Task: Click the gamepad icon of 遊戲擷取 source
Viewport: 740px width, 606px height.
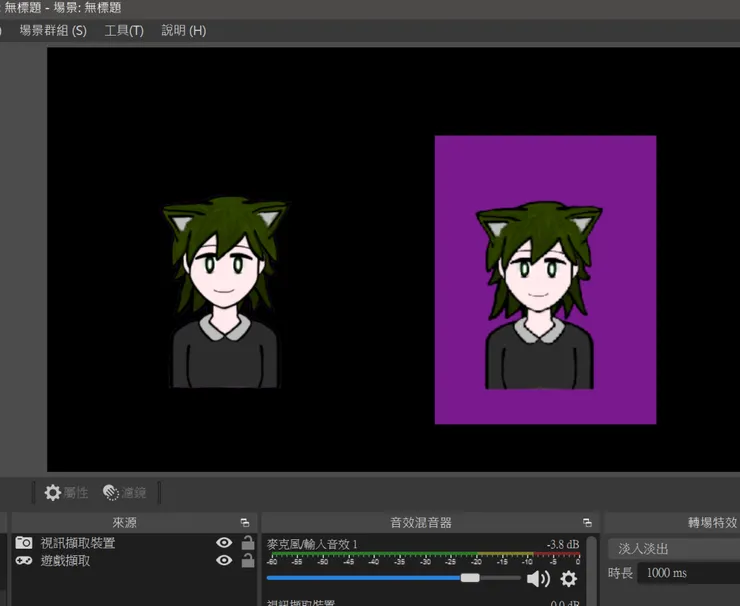Action: [x=24, y=561]
